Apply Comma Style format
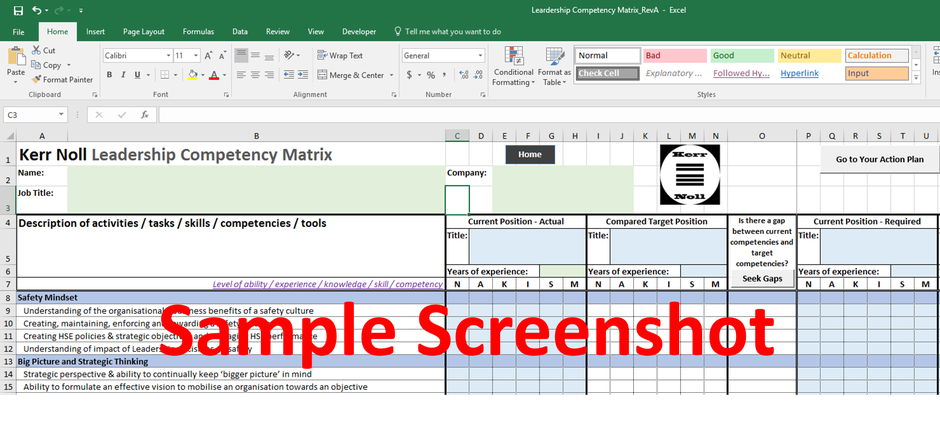The image size is (940, 423). [x=444, y=75]
